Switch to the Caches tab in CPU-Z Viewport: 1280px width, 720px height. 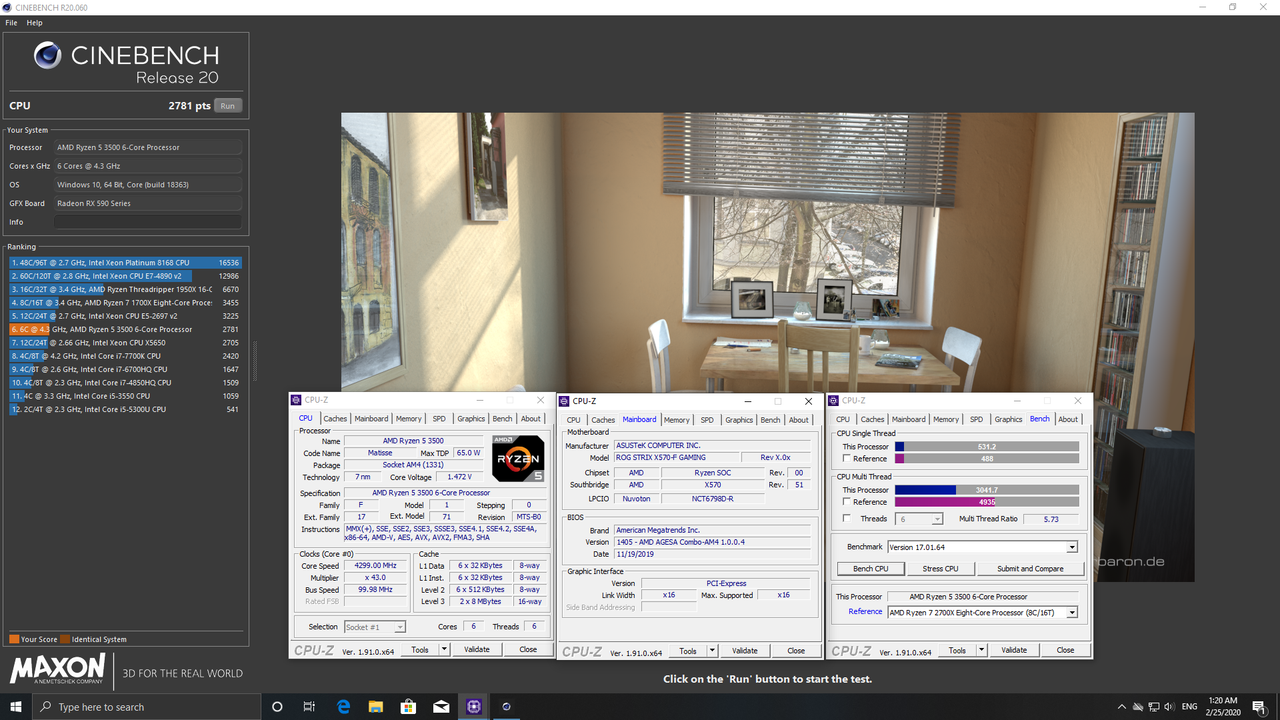pyautogui.click(x=335, y=418)
